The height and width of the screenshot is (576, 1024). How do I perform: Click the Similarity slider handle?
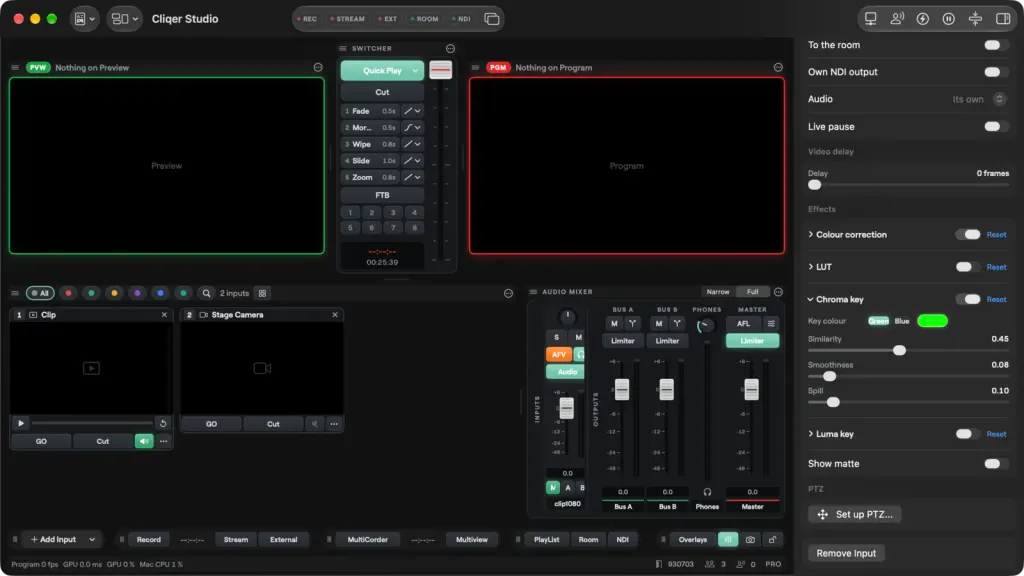tap(899, 351)
